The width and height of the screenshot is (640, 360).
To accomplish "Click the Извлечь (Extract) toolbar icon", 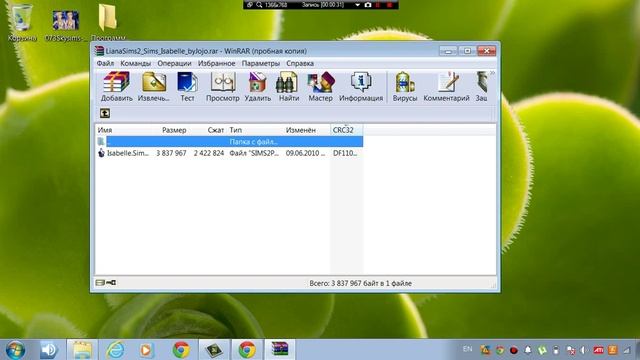I will point(153,86).
